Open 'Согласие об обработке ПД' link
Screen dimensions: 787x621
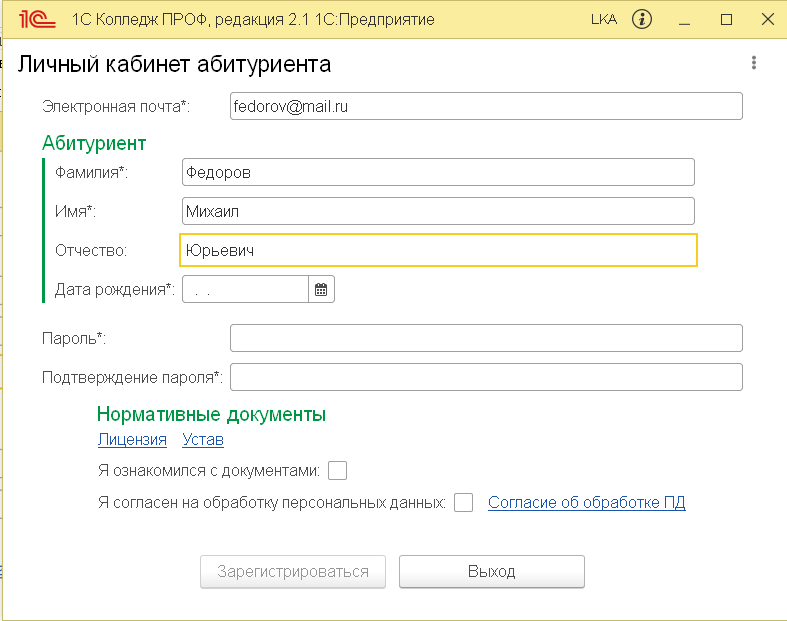click(586, 503)
